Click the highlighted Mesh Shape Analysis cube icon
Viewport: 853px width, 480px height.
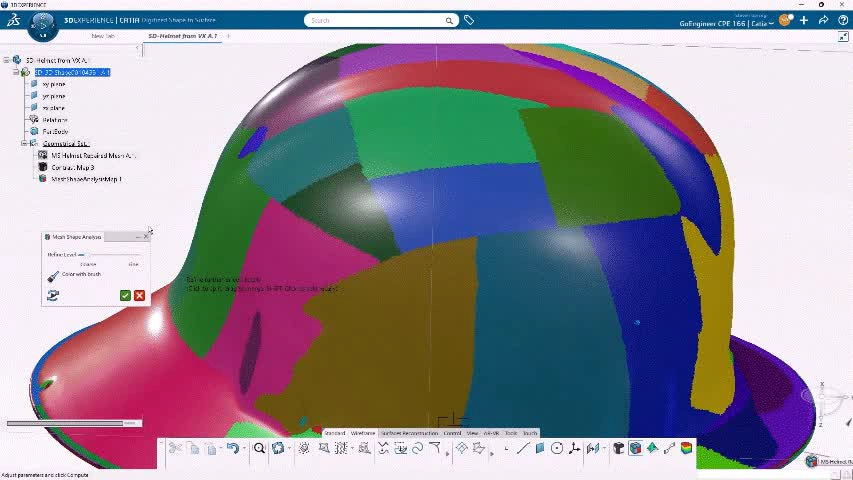pos(635,448)
